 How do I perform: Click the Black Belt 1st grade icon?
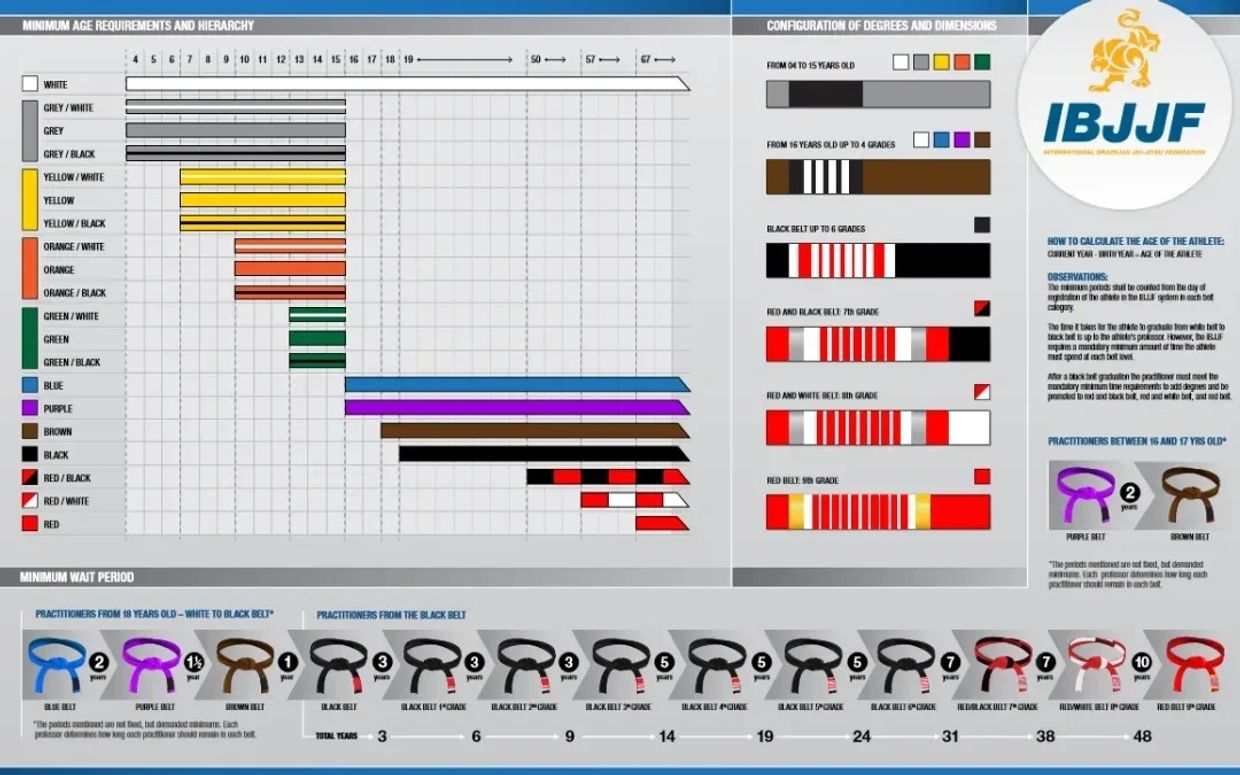pos(433,665)
